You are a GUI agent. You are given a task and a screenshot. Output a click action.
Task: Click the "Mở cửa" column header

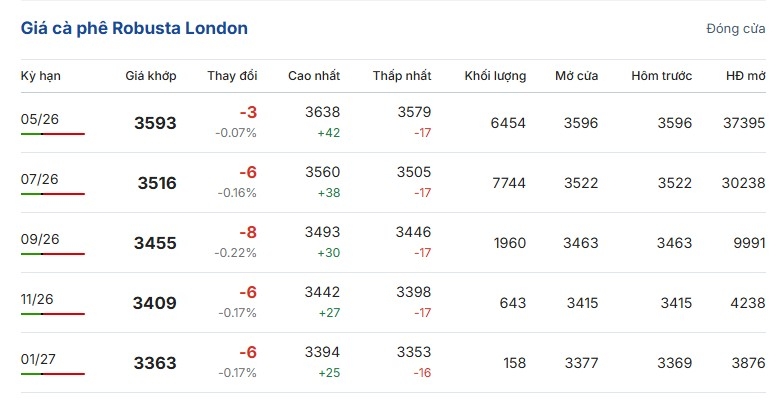[x=578, y=76]
